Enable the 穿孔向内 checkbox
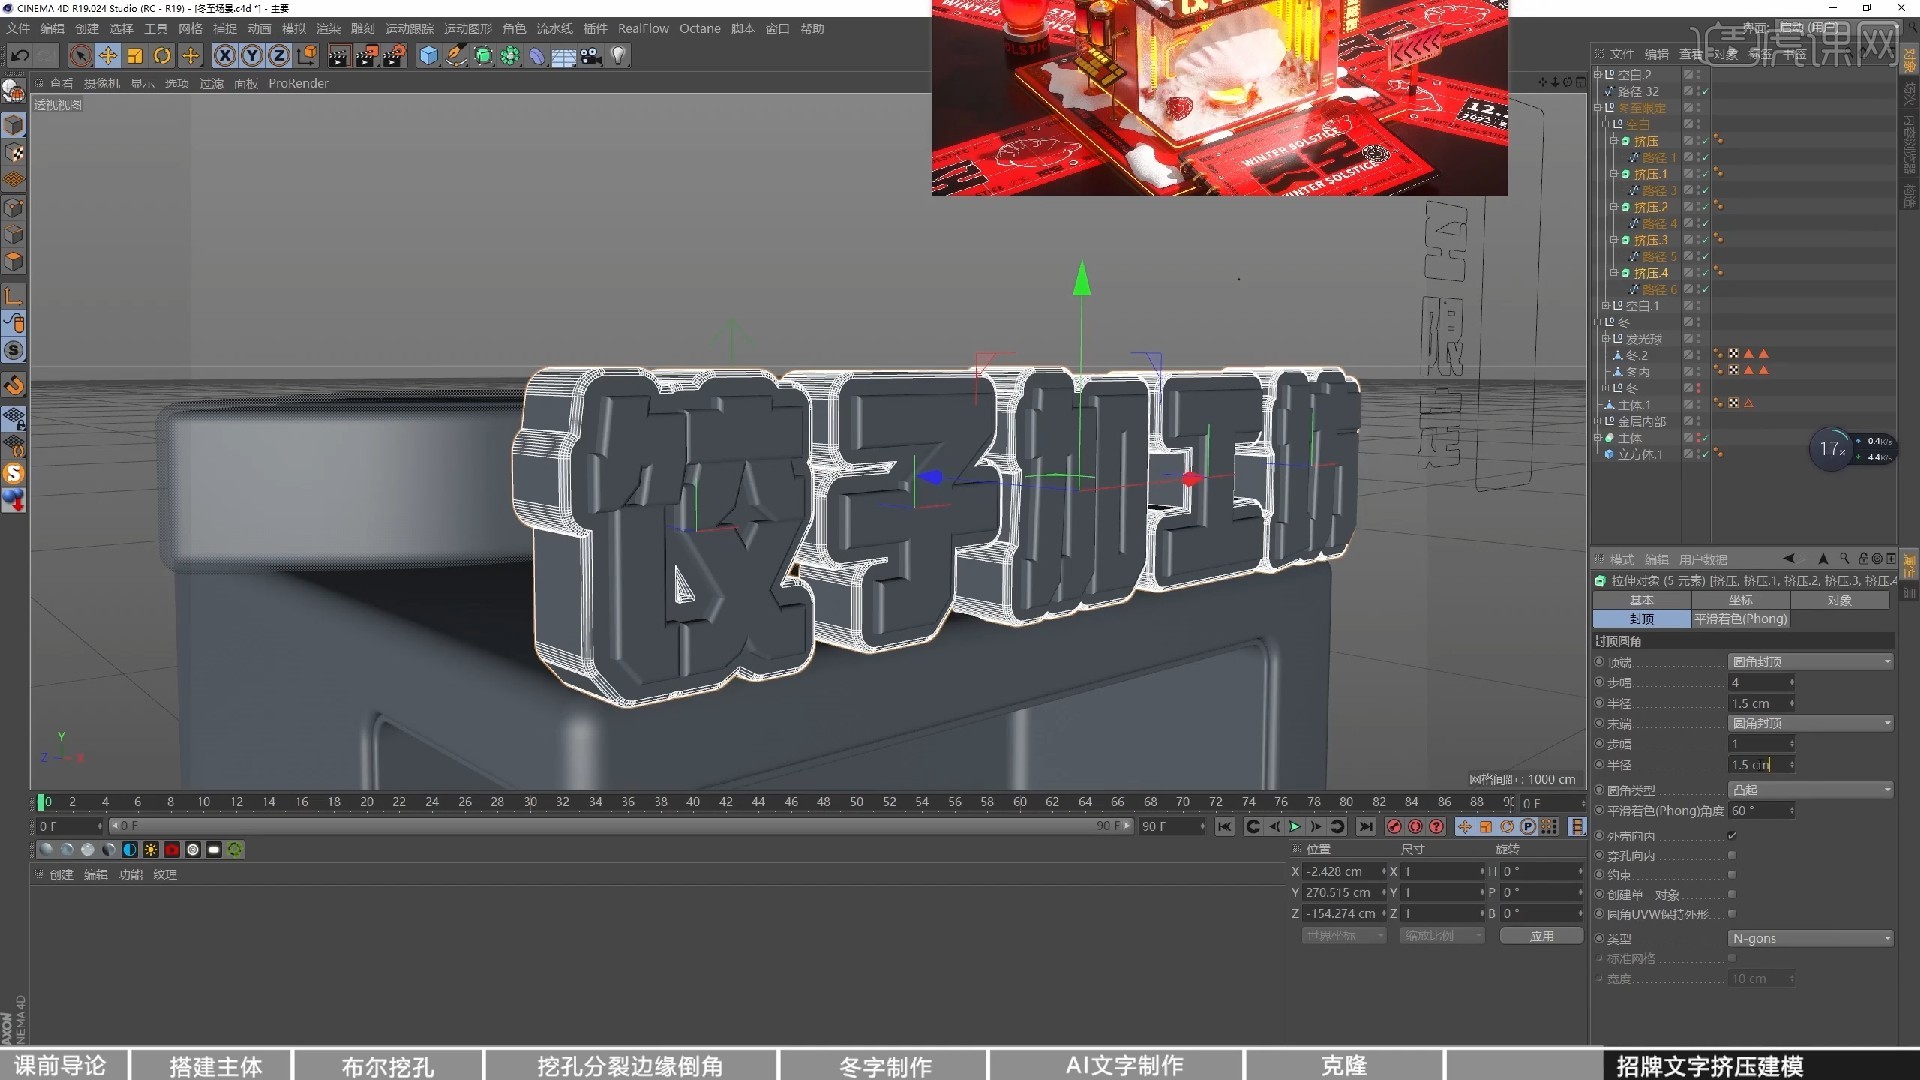 pos(1732,856)
